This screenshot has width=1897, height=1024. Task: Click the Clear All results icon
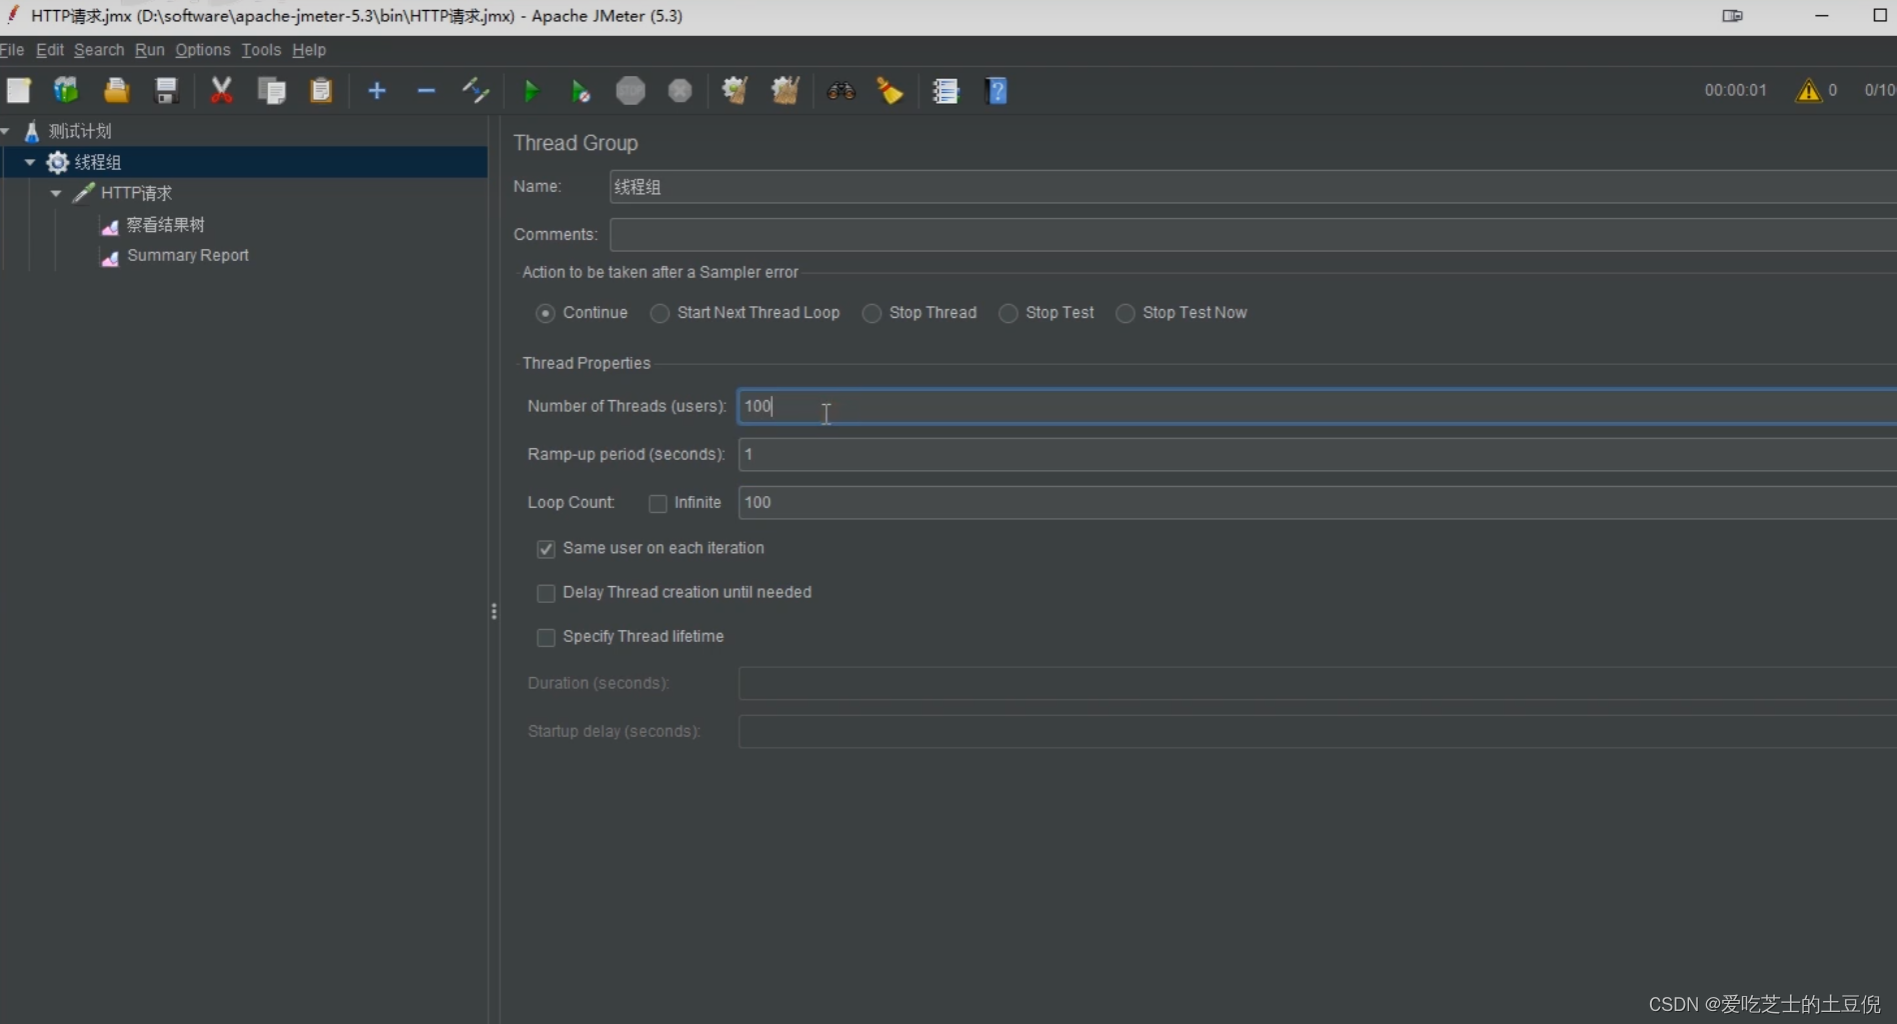pos(785,91)
